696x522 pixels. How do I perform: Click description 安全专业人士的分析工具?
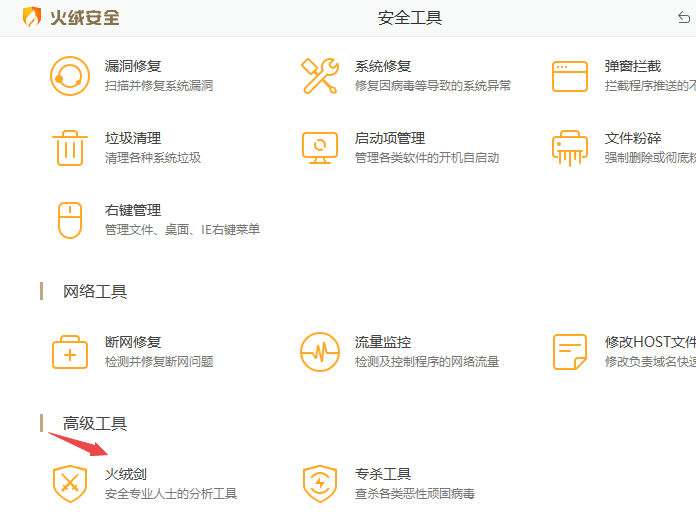click(171, 494)
